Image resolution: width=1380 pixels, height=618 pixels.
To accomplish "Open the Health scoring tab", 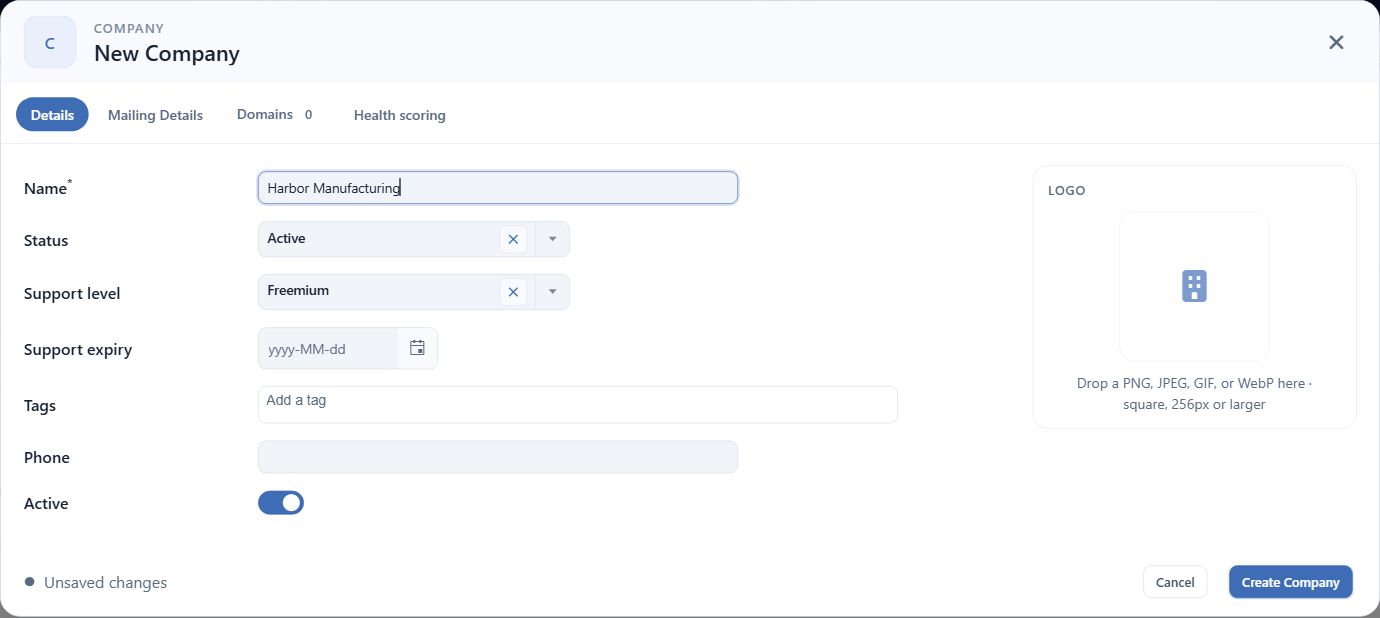I will (x=400, y=115).
